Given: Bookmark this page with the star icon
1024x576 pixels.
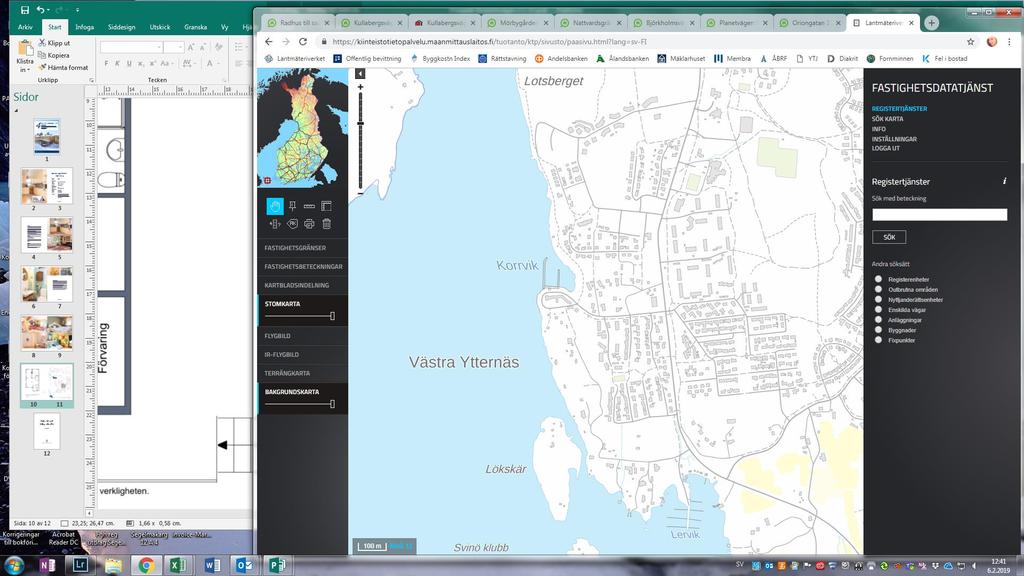Looking at the screenshot, I should (970, 41).
